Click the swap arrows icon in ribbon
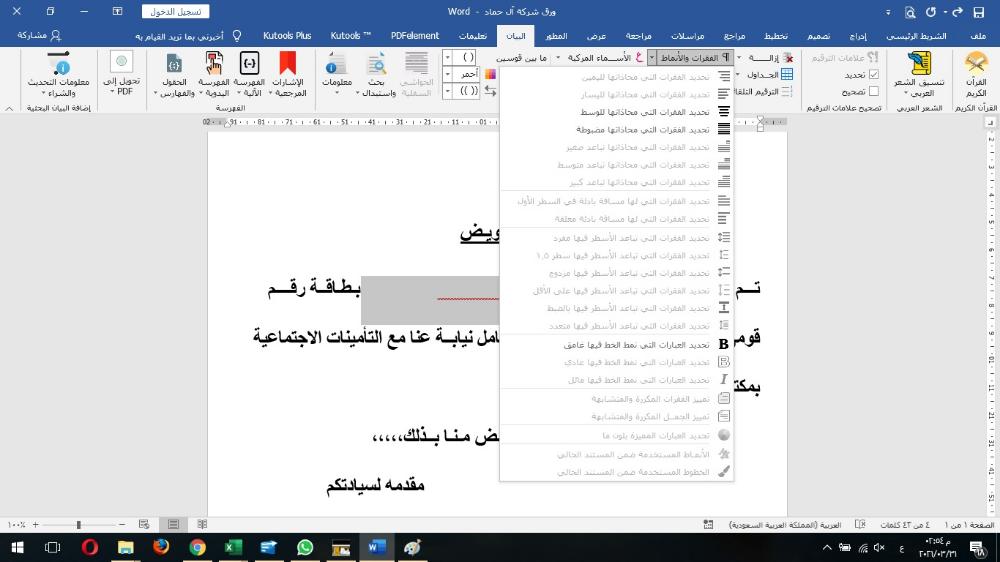1000x562 pixels. coord(490,91)
